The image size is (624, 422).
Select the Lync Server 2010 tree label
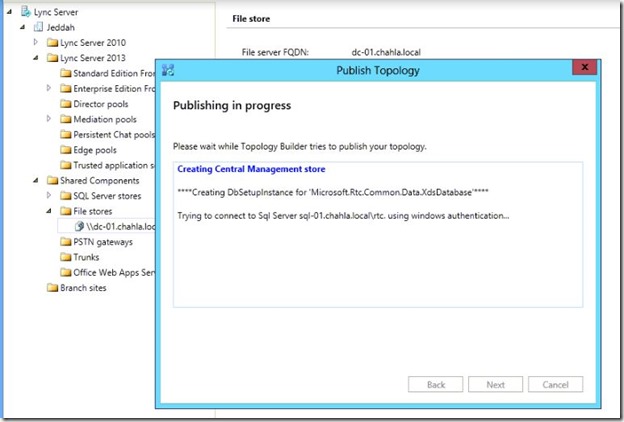(x=93, y=43)
